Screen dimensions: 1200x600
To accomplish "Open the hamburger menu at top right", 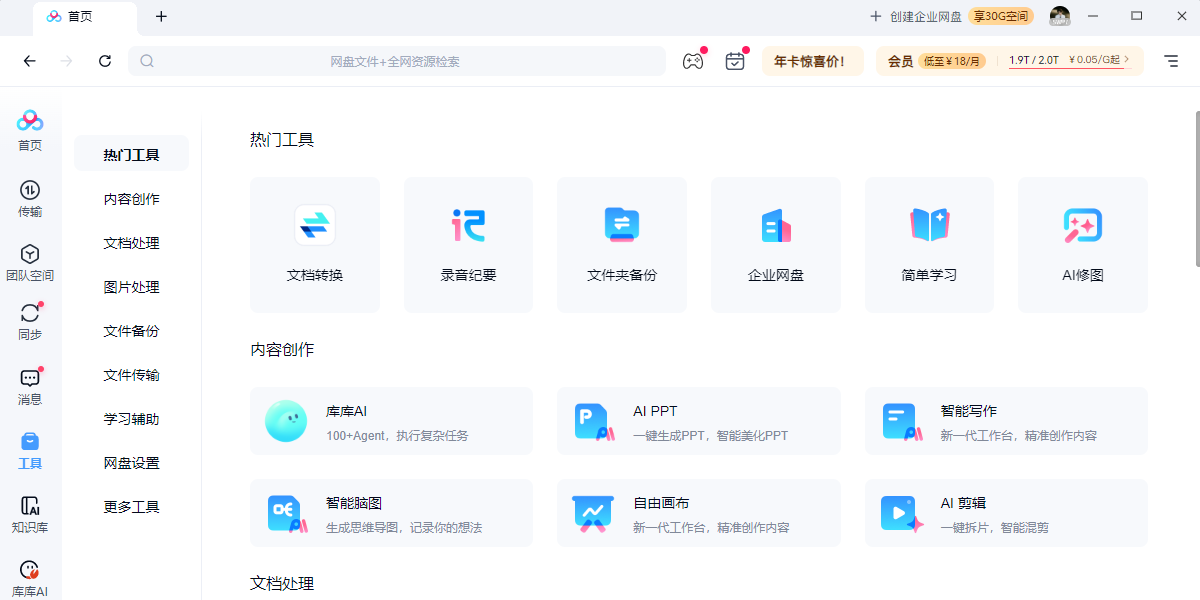I will click(x=1171, y=61).
